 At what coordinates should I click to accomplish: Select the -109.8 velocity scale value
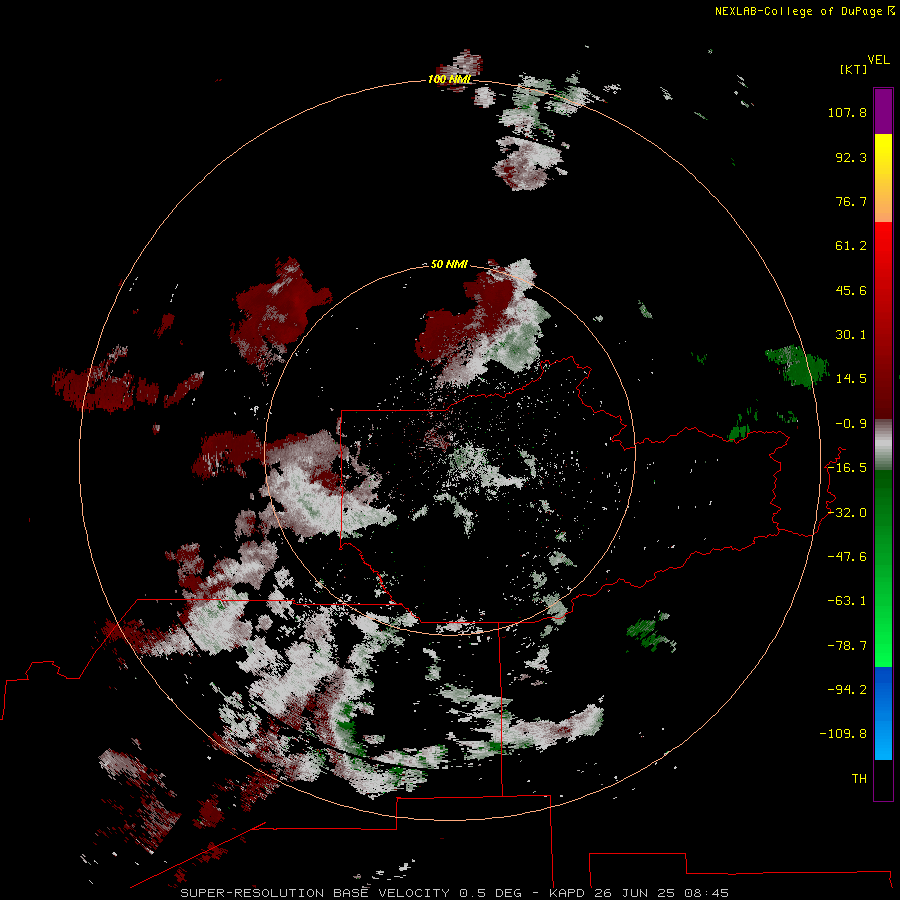(x=843, y=734)
